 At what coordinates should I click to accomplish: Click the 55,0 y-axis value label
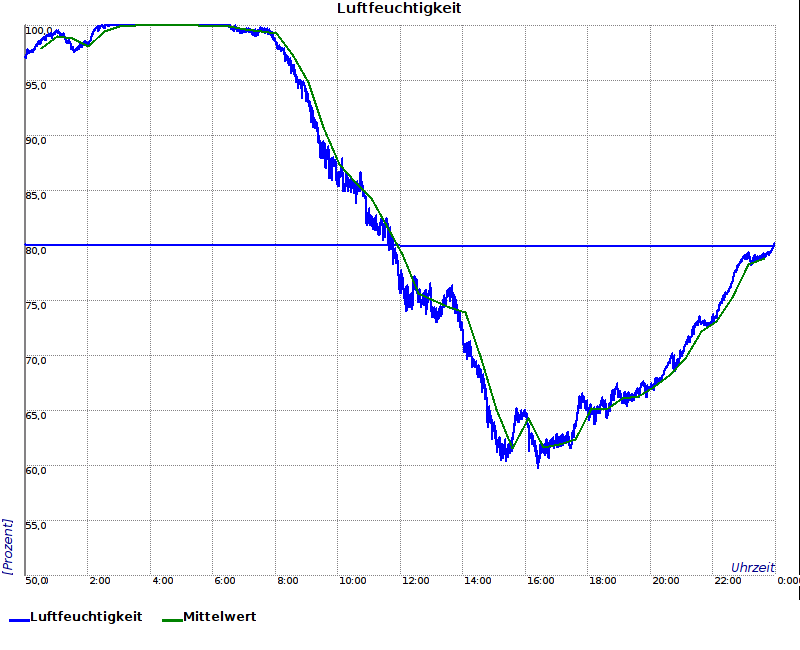coord(37,524)
